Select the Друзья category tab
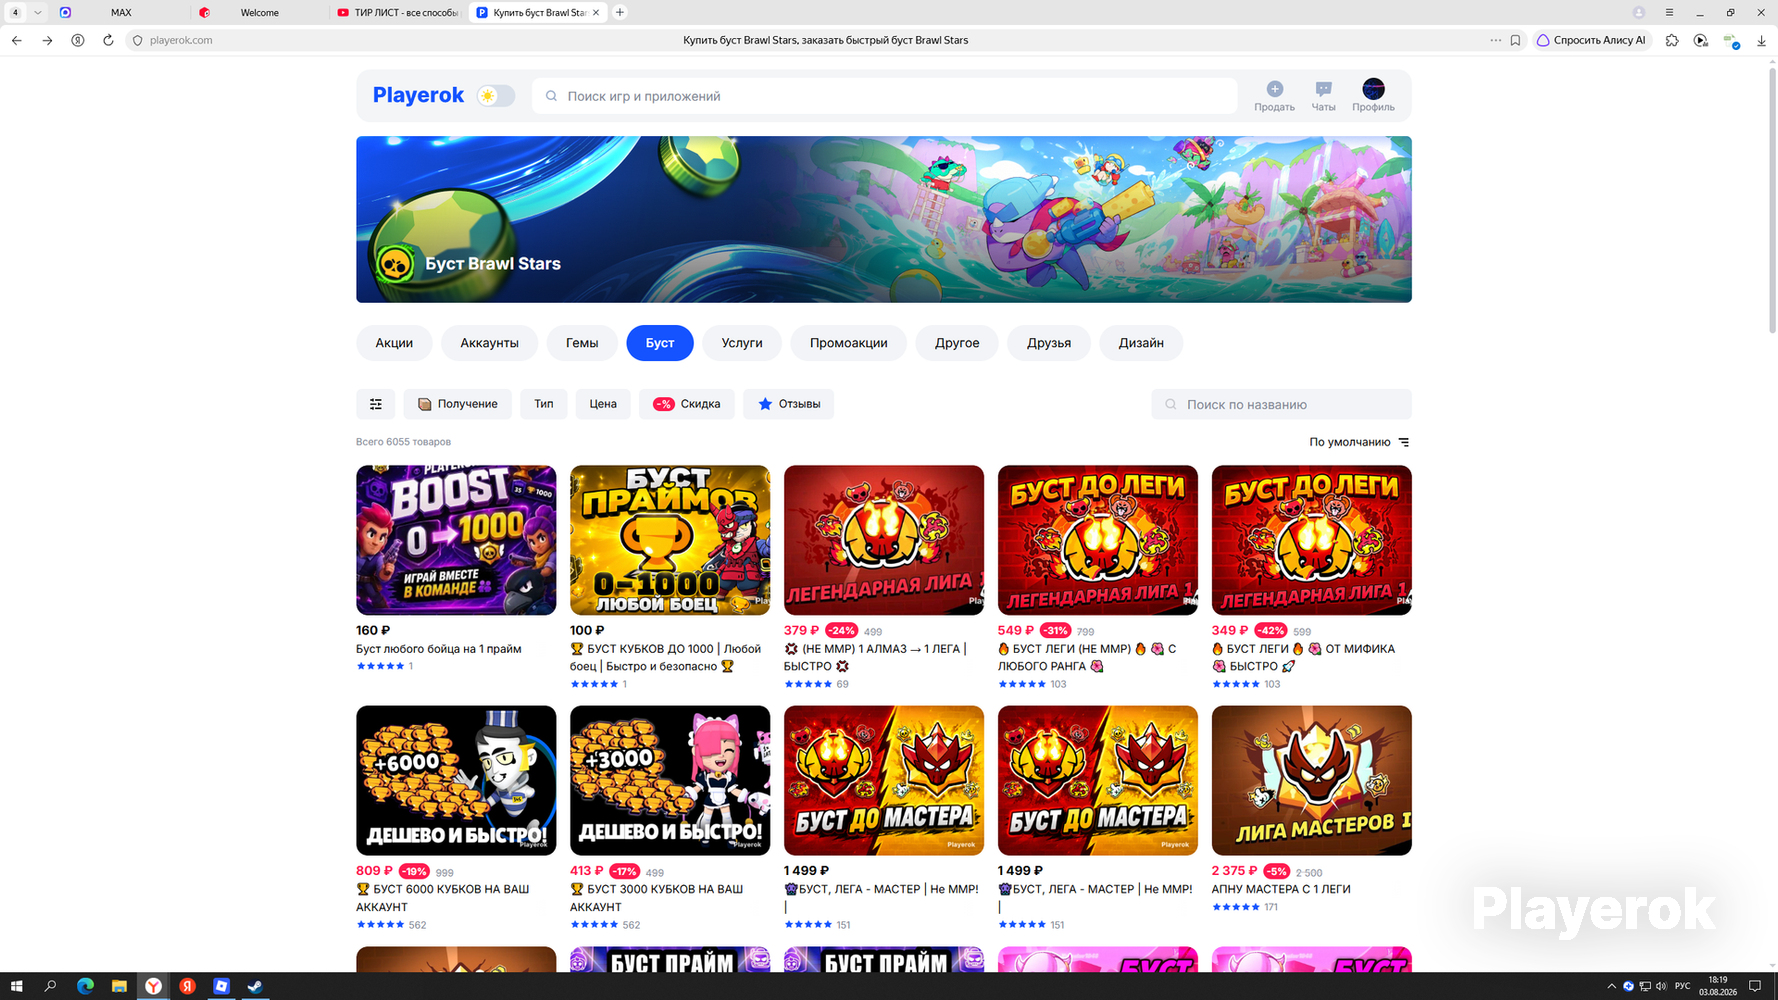 pos(1049,343)
